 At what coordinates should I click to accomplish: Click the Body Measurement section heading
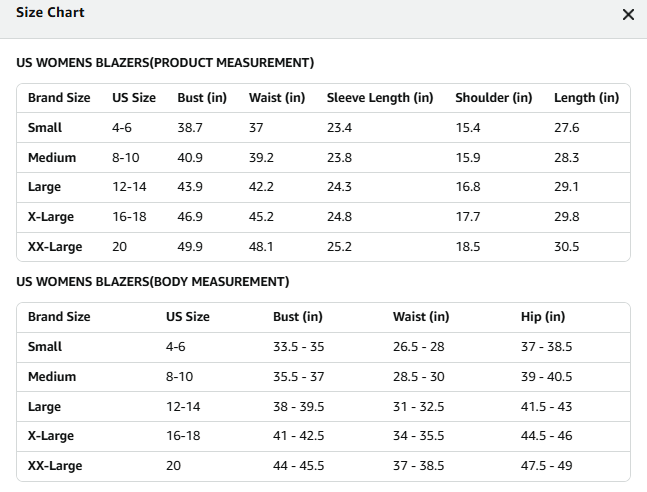click(153, 281)
